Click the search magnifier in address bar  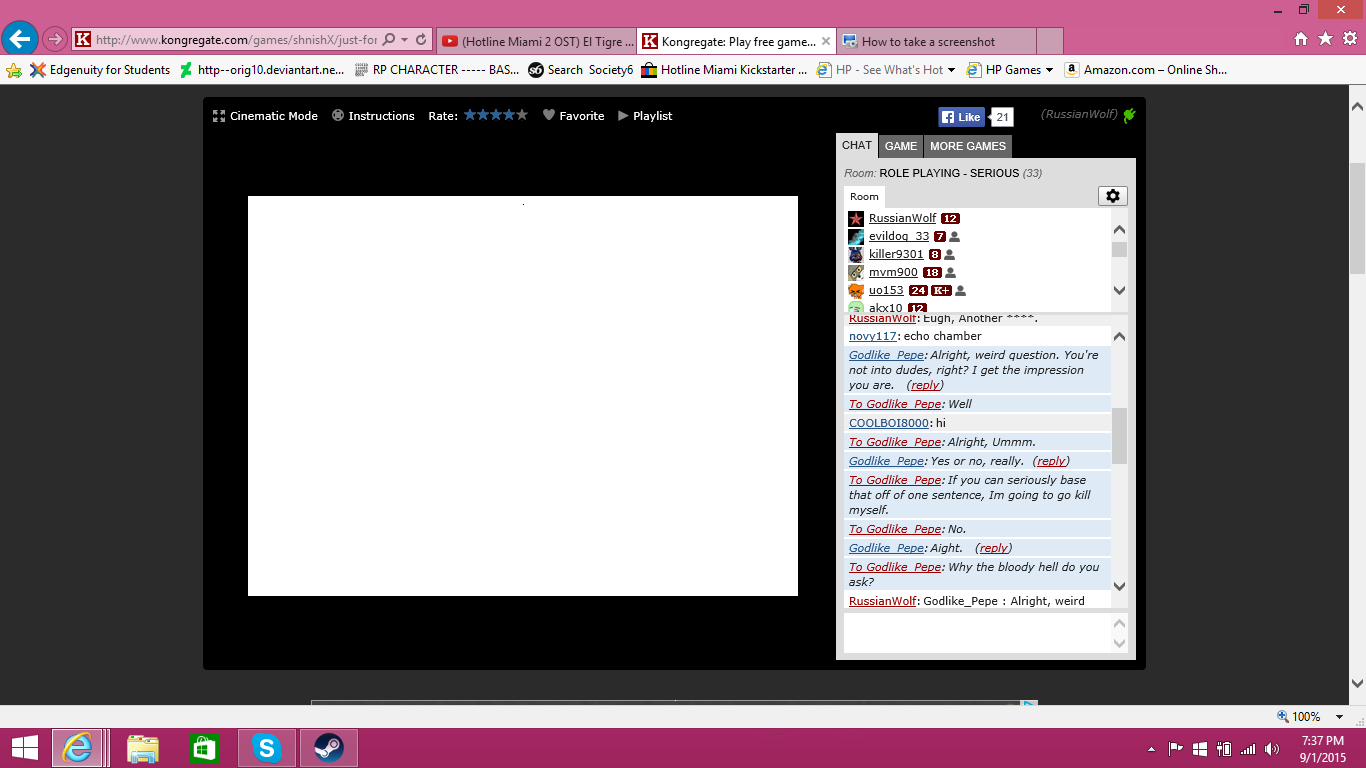click(388, 40)
